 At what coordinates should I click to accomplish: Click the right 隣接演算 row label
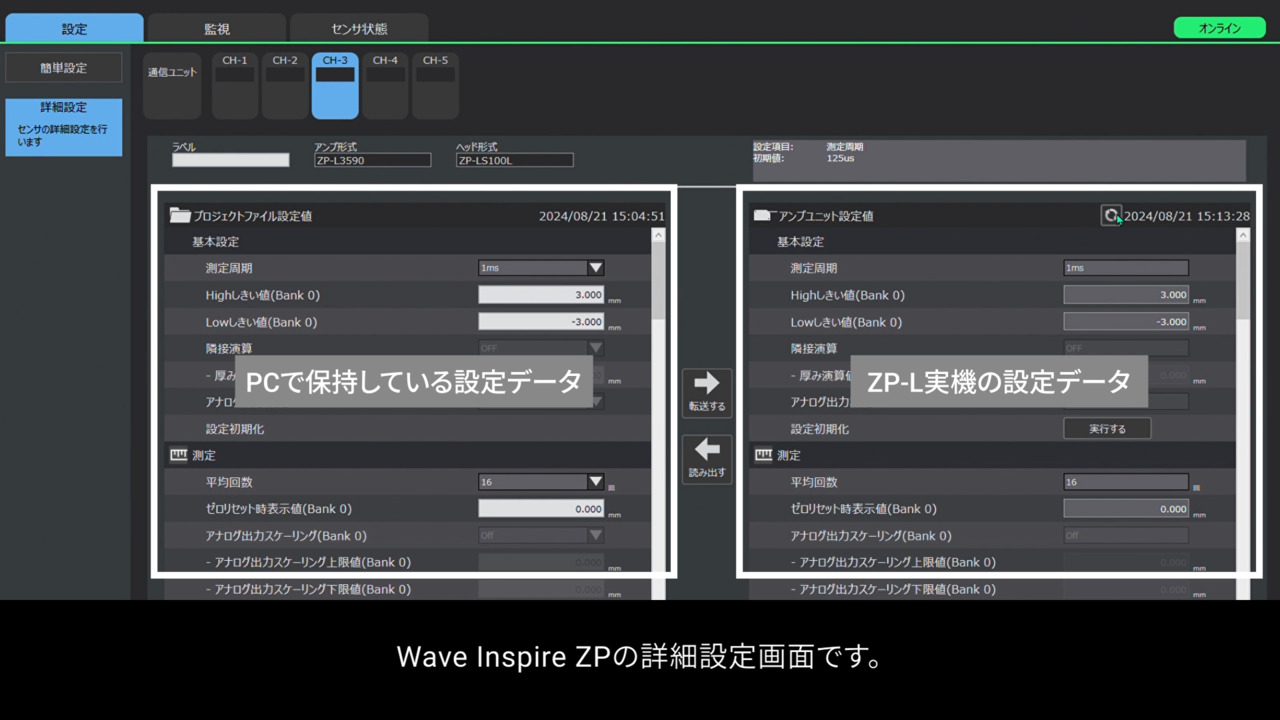tap(814, 349)
